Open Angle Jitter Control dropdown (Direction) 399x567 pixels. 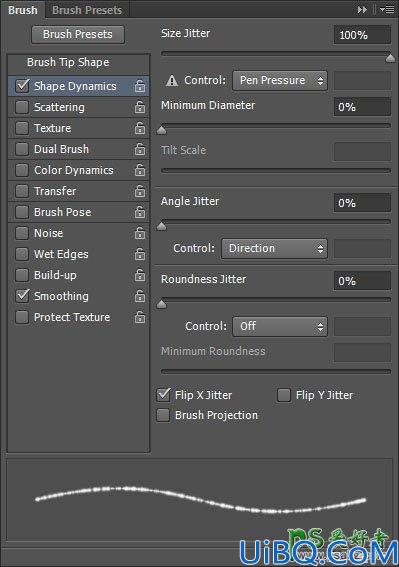click(274, 248)
